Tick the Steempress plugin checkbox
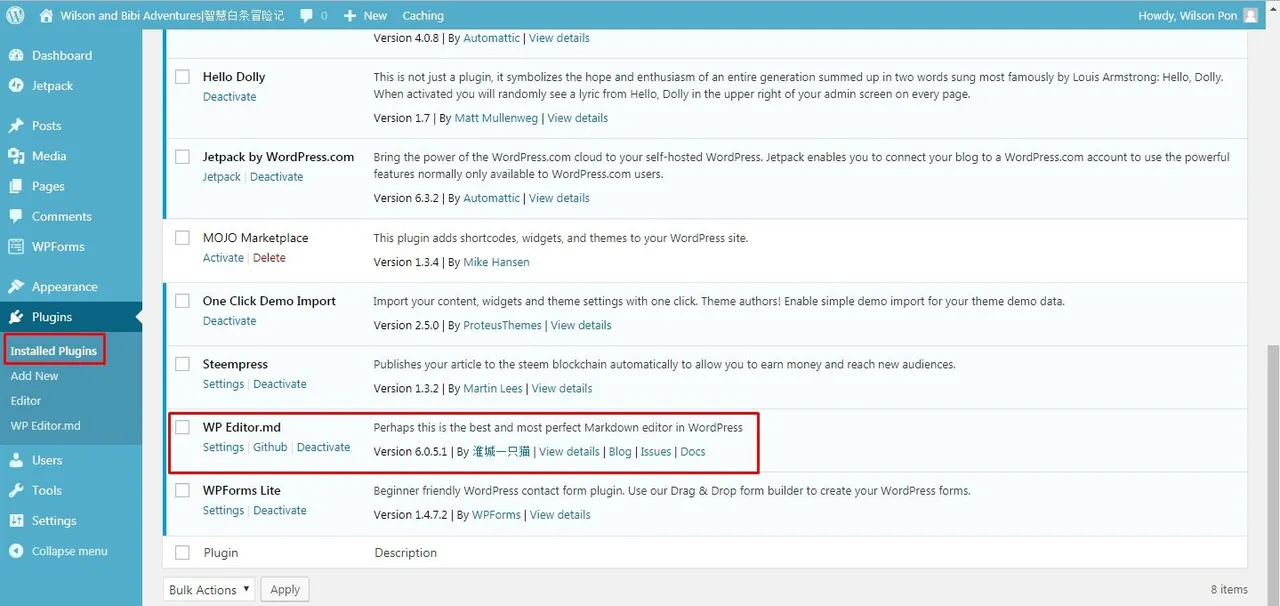The height and width of the screenshot is (606, 1280). pyautogui.click(x=182, y=363)
